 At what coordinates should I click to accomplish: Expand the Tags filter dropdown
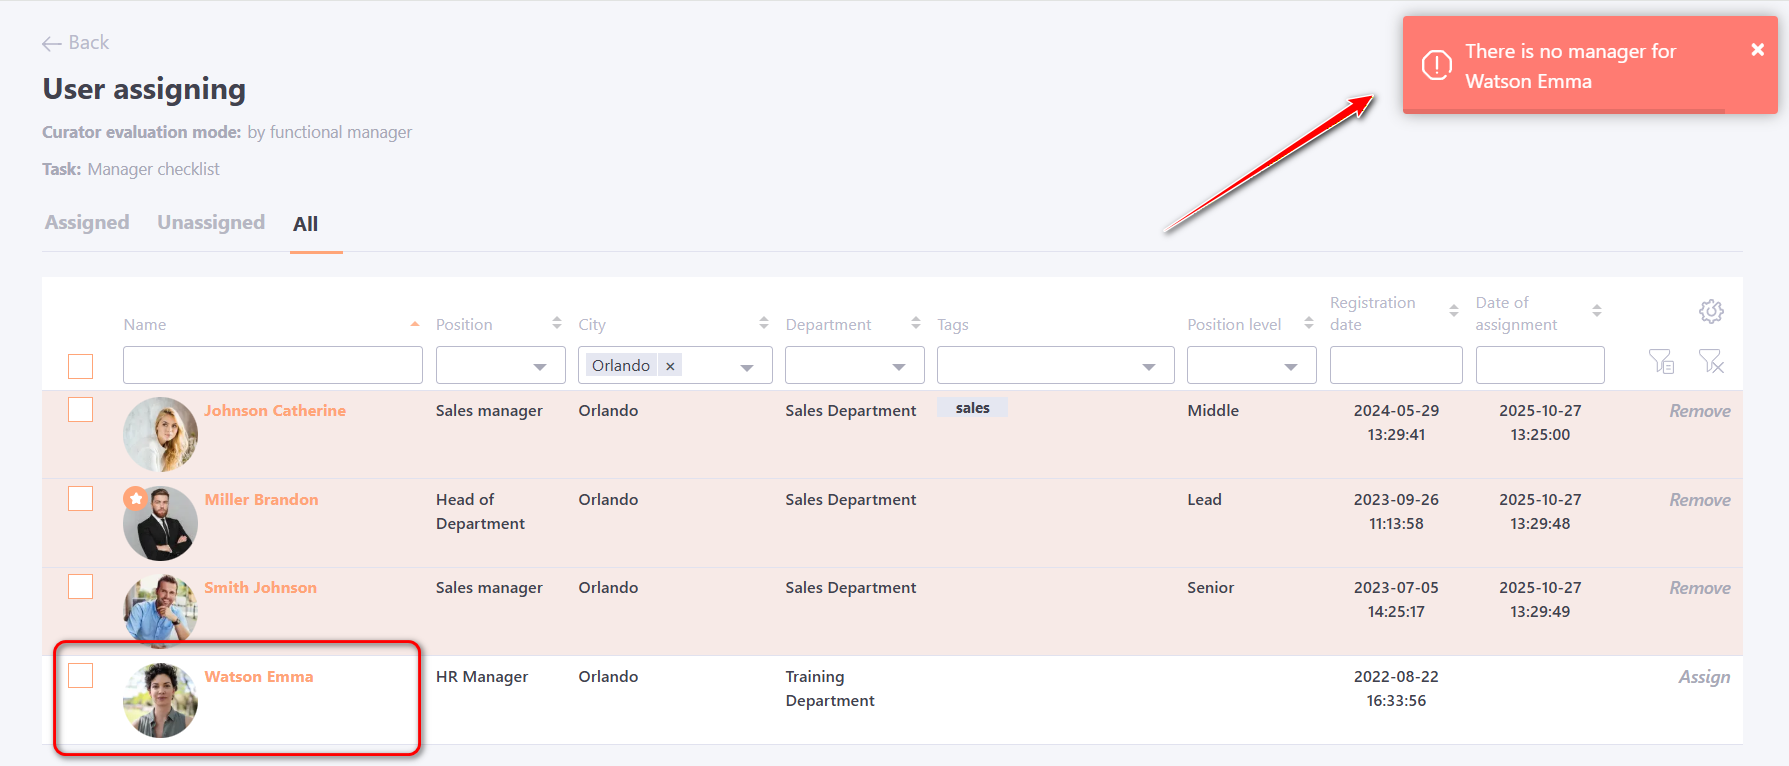pyautogui.click(x=1148, y=366)
